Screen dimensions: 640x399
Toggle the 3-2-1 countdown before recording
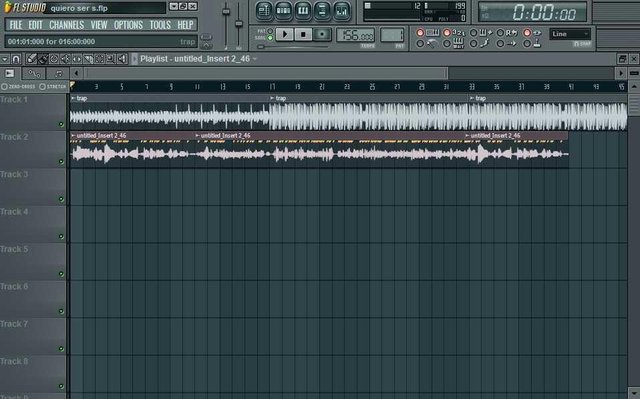click(447, 32)
